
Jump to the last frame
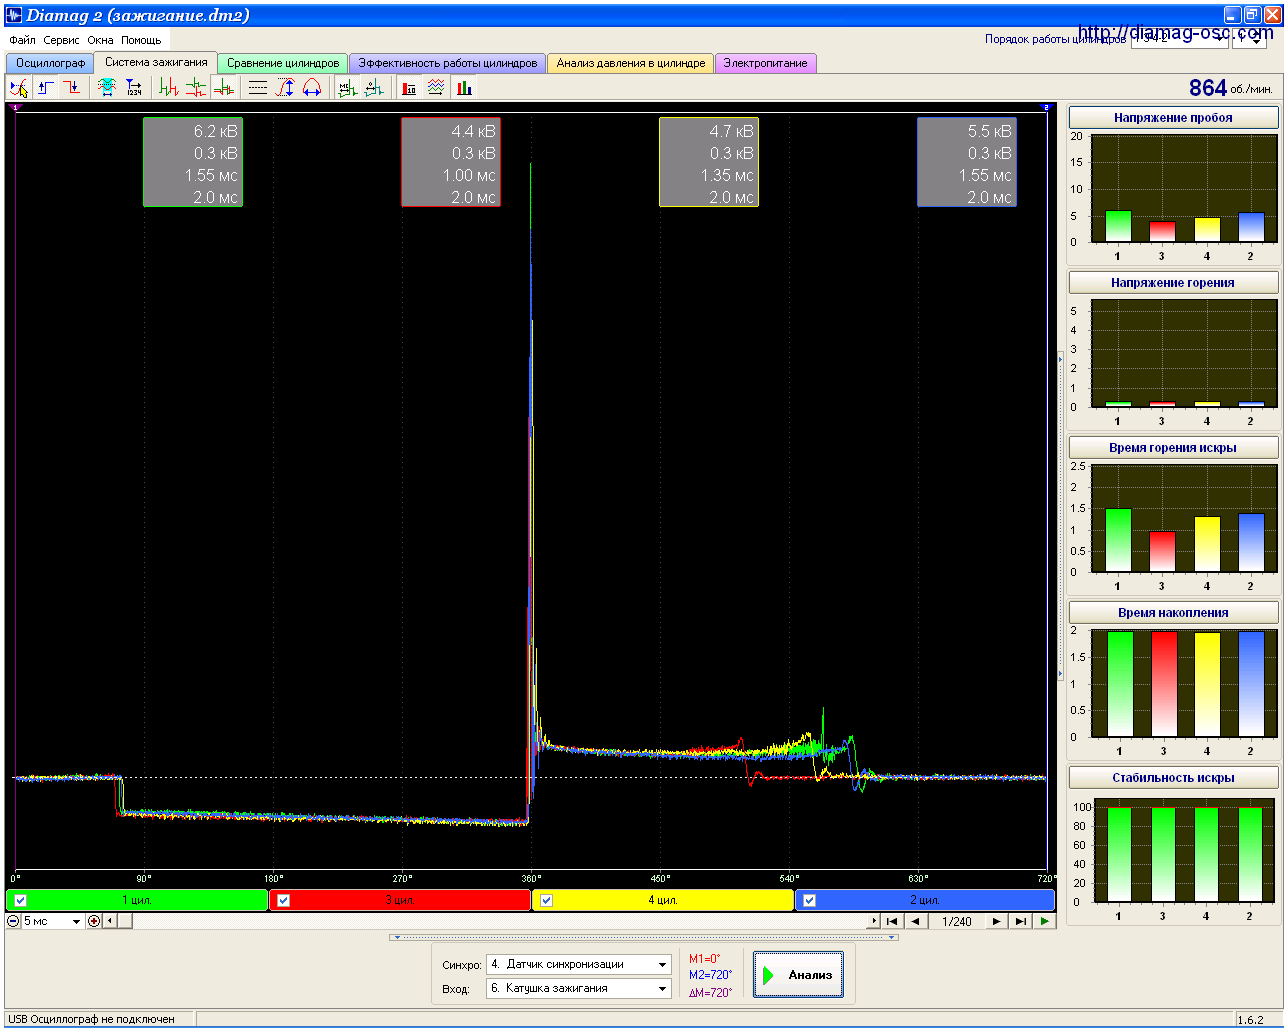1020,921
